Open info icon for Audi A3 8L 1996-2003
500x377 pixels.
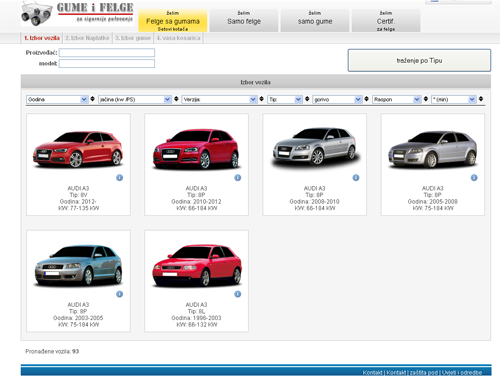238,294
